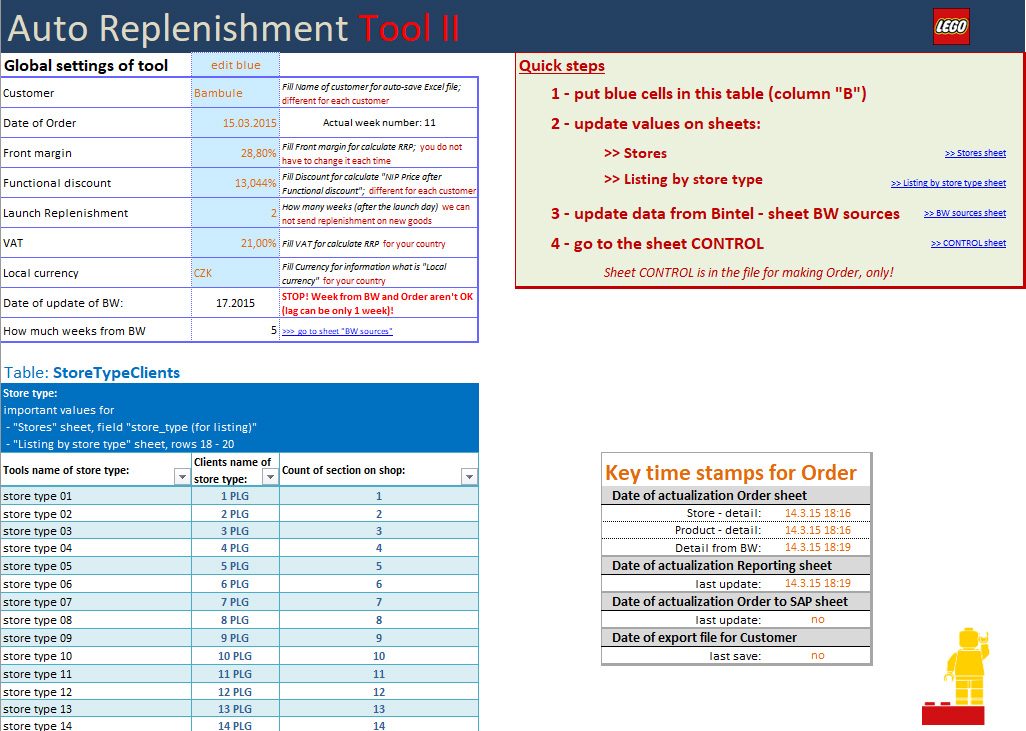Select the store type 13 row label
Image resolution: width=1026 pixels, height=731 pixels.
(x=37, y=709)
